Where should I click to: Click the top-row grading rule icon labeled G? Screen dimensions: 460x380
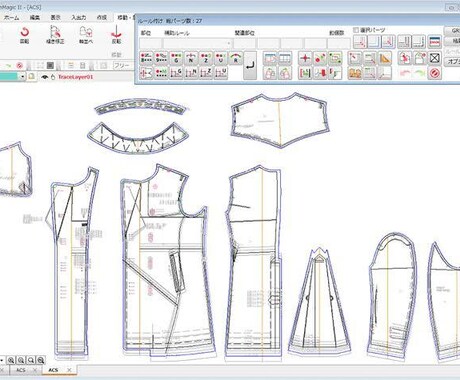[176, 58]
